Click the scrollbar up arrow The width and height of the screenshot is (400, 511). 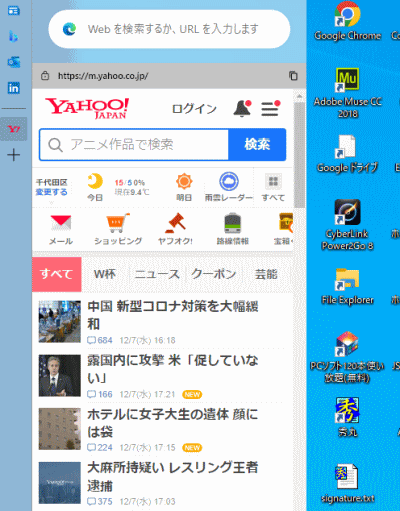(x=299, y=96)
